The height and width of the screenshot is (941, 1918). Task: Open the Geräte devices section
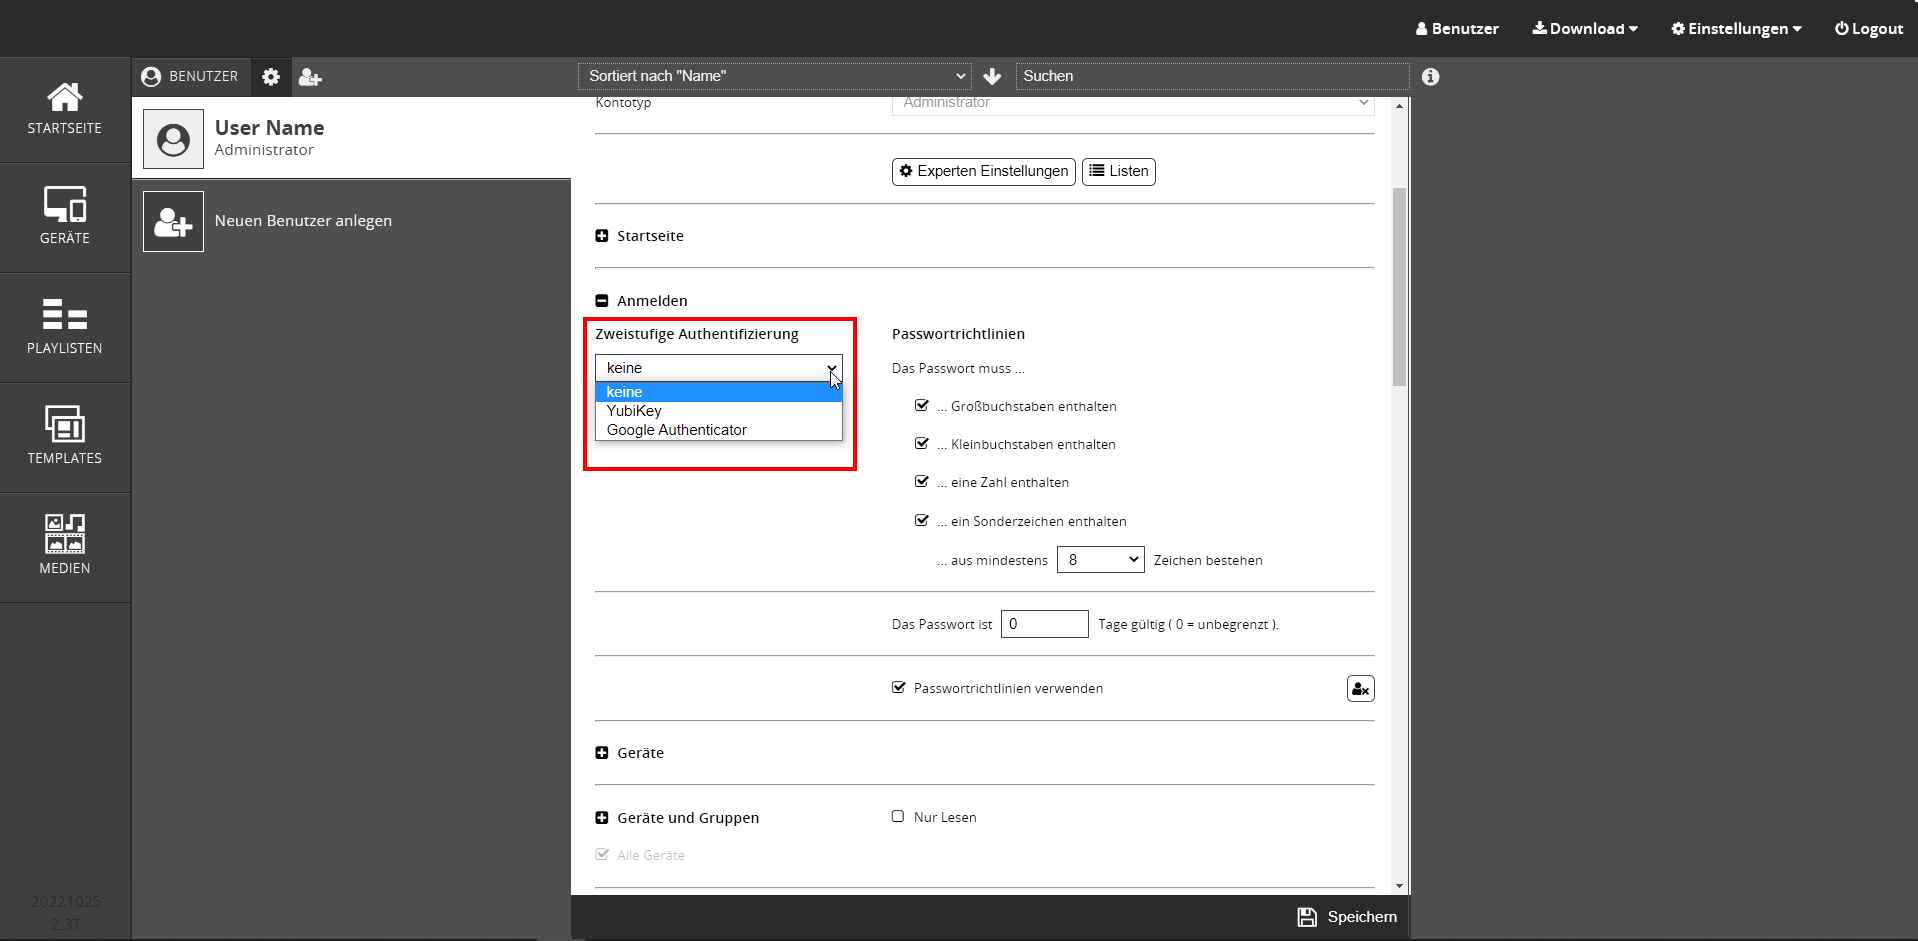coord(65,216)
